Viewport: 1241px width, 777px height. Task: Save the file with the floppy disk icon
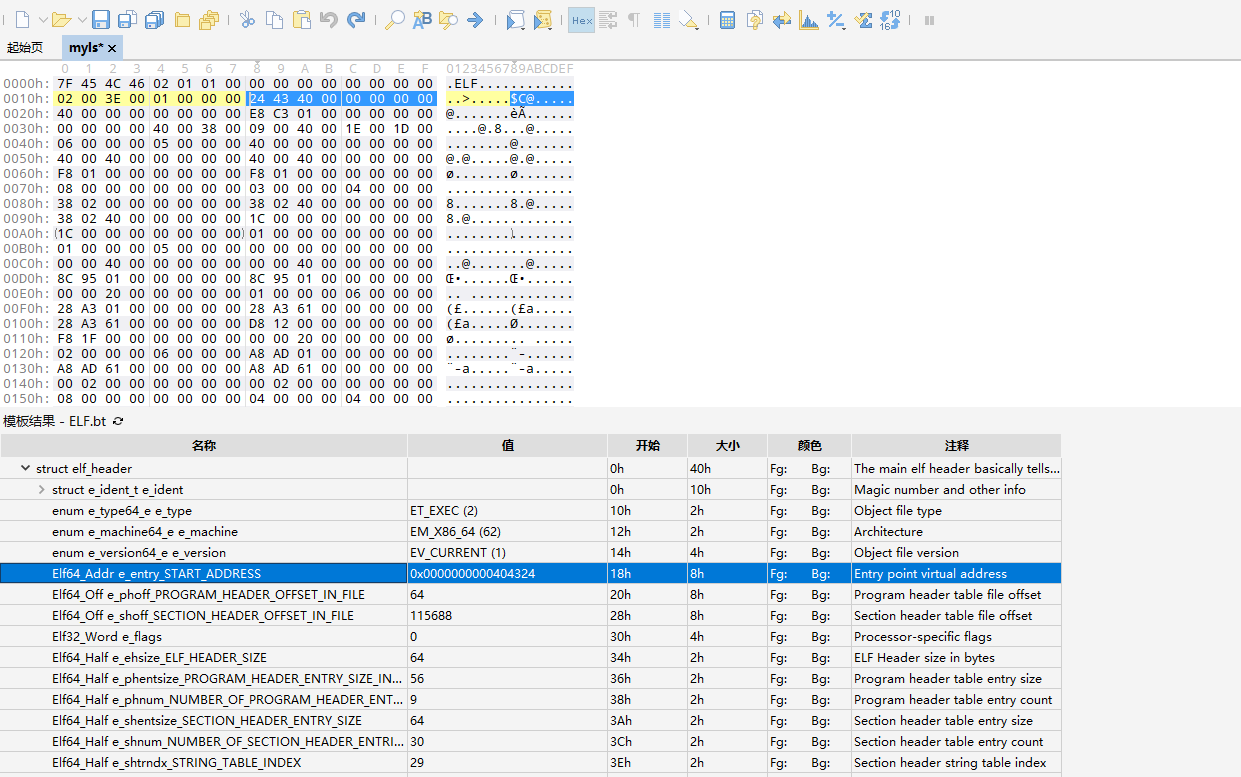(x=101, y=20)
